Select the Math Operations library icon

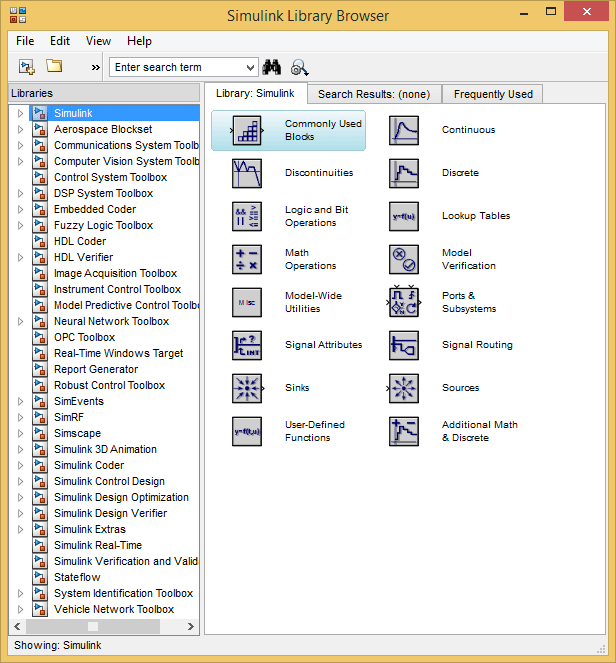coord(247,259)
